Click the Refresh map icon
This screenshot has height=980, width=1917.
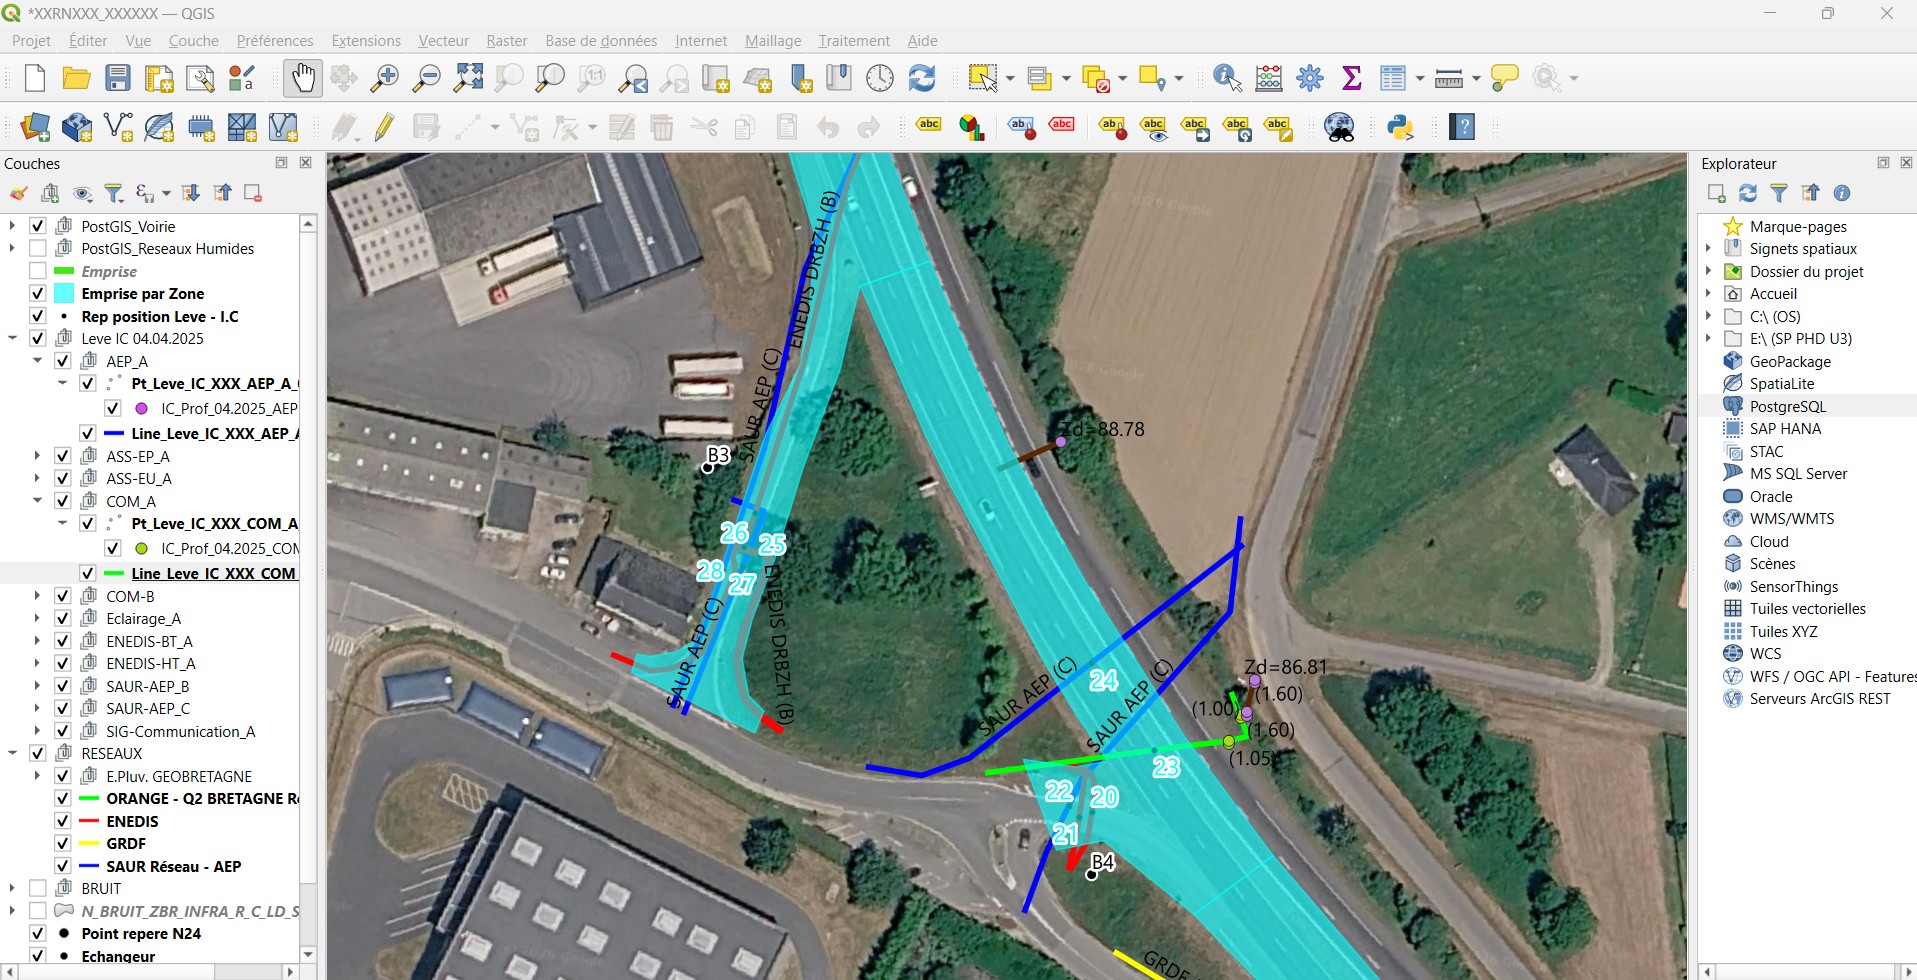click(x=922, y=78)
